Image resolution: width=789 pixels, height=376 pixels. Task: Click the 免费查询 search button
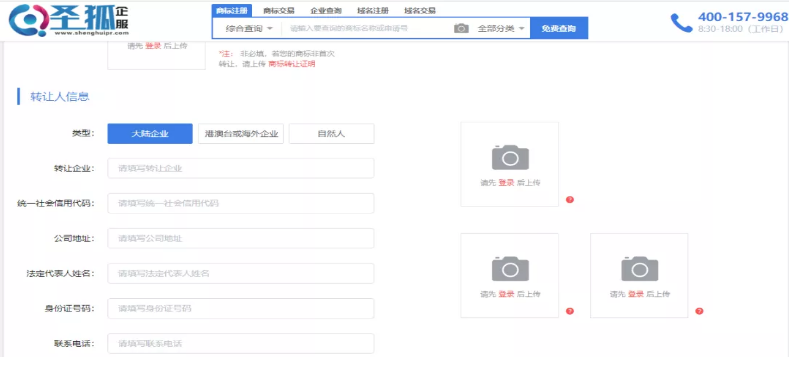(559, 29)
